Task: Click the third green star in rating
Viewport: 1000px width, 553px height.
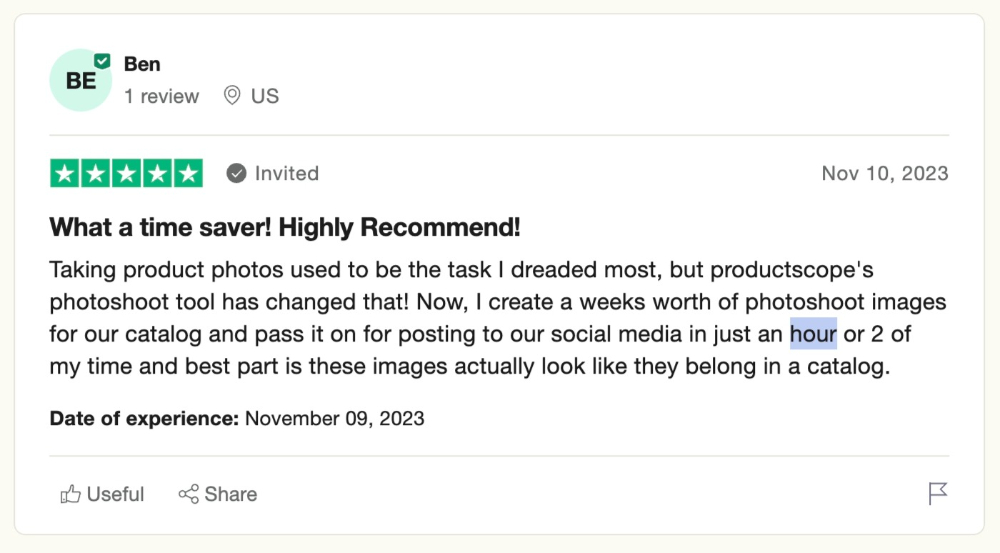Action: coord(126,173)
